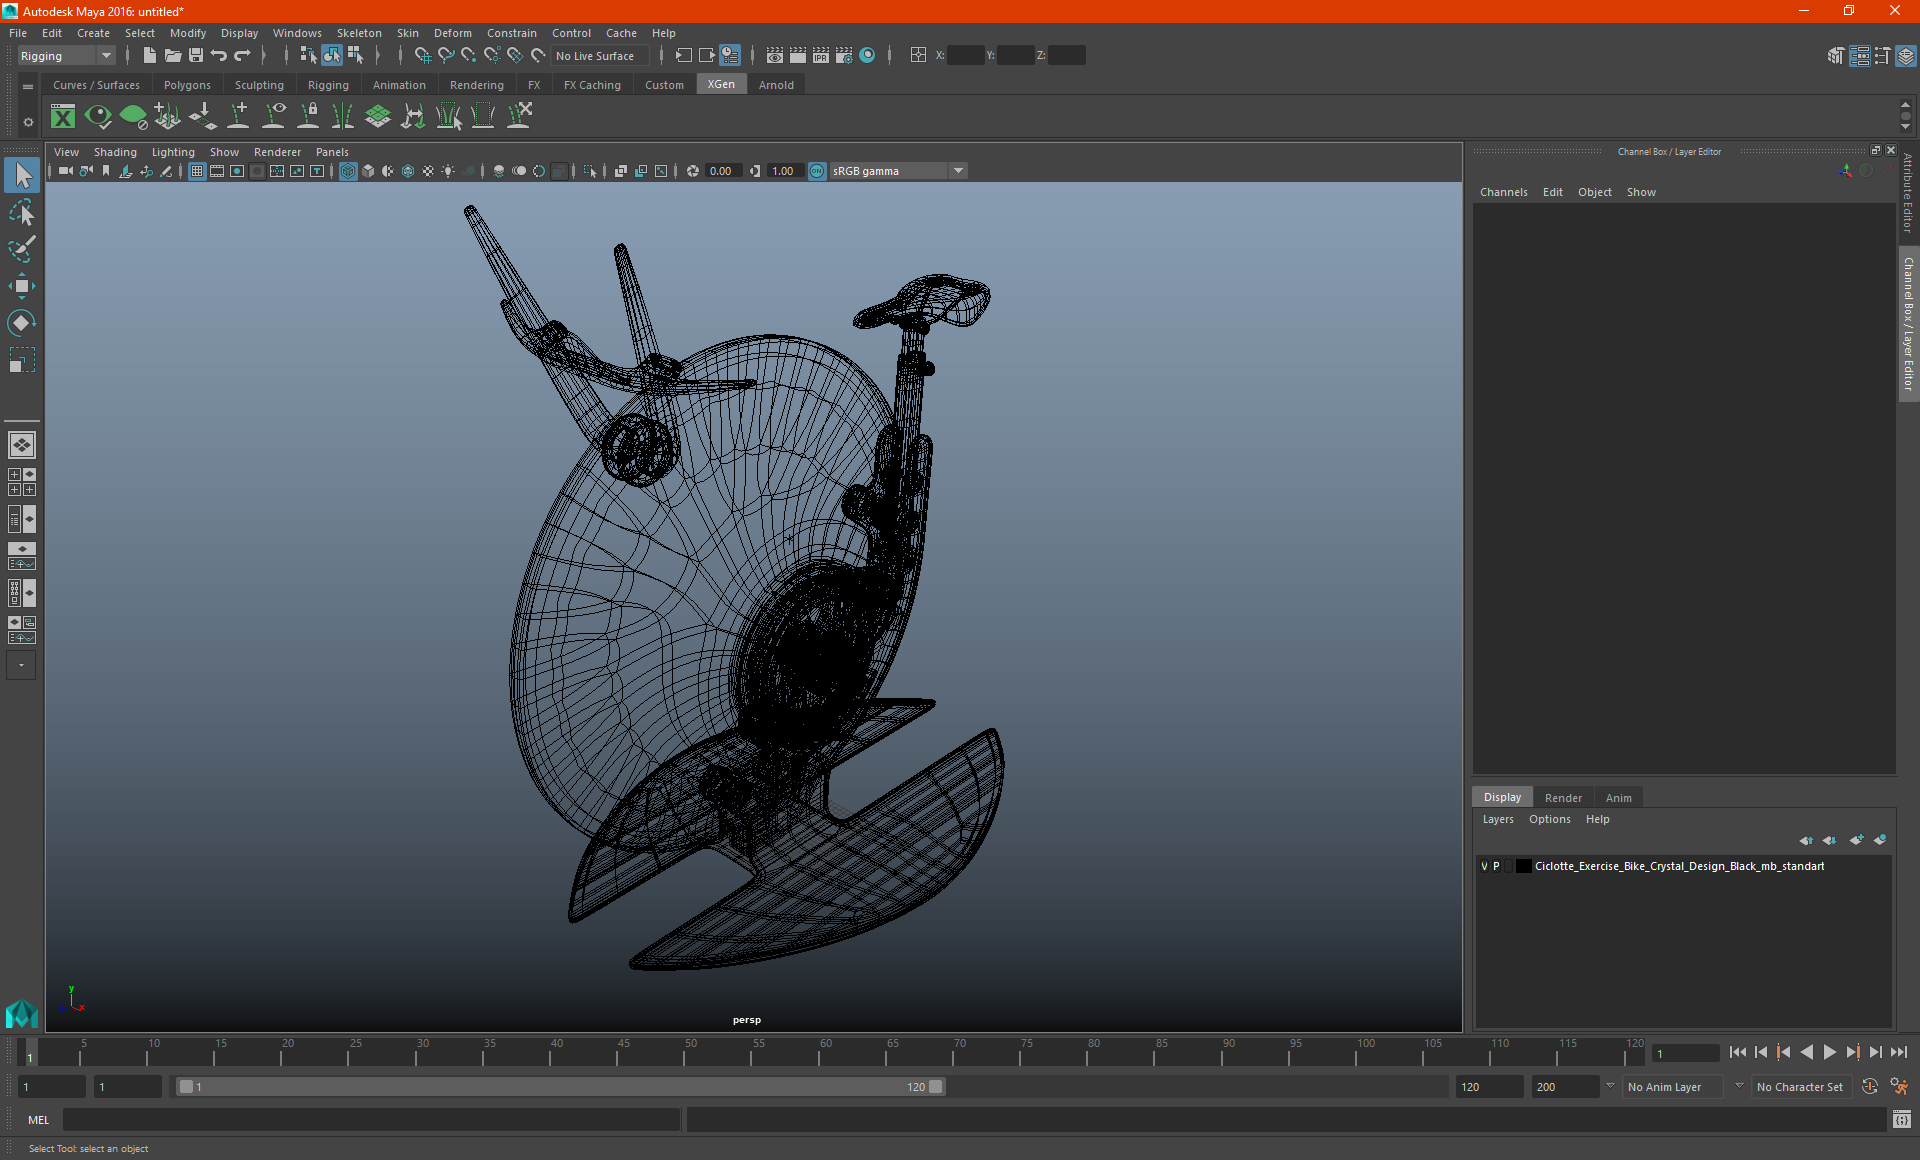
Task: Click the Channels menu button
Action: click(1503, 192)
